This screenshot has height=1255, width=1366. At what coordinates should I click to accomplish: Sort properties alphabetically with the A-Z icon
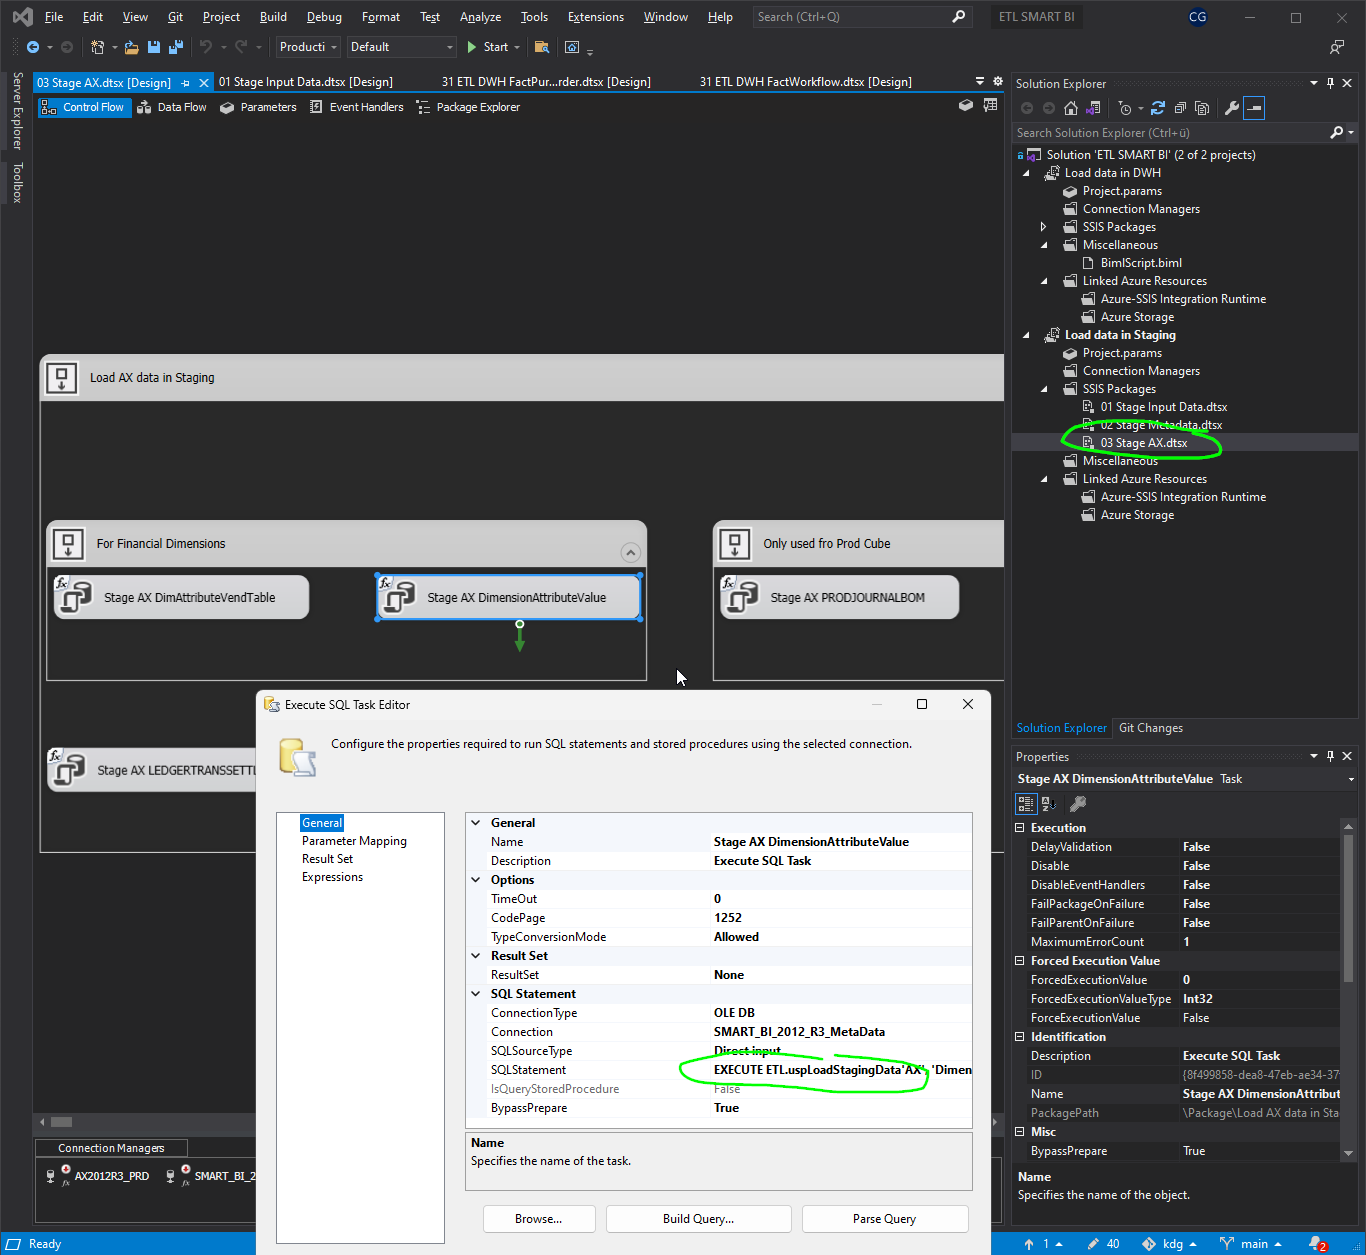pyautogui.click(x=1049, y=803)
